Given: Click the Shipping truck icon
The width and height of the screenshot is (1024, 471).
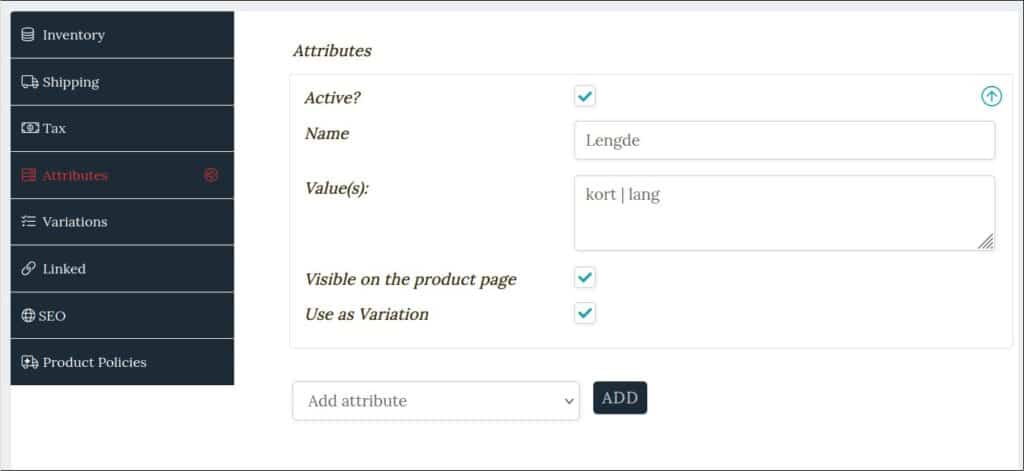Looking at the screenshot, I should (x=29, y=82).
